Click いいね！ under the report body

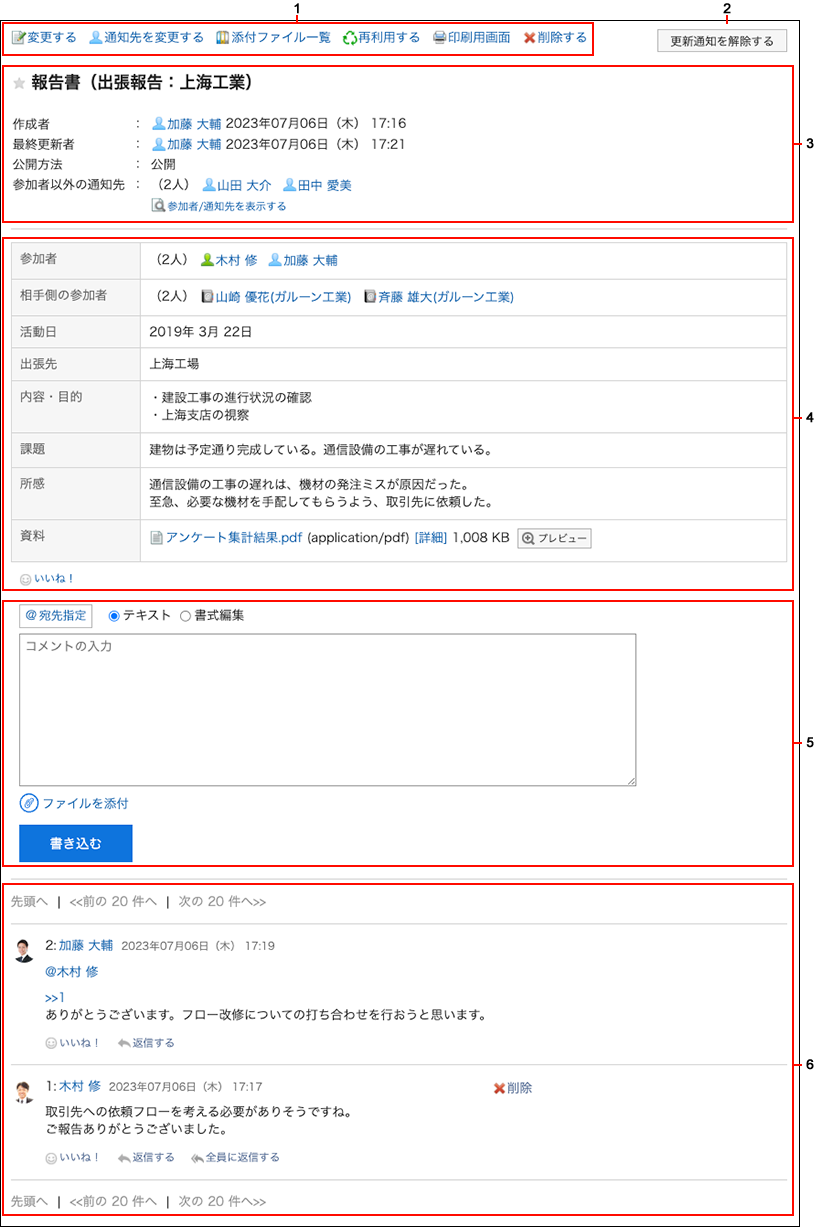(48, 578)
